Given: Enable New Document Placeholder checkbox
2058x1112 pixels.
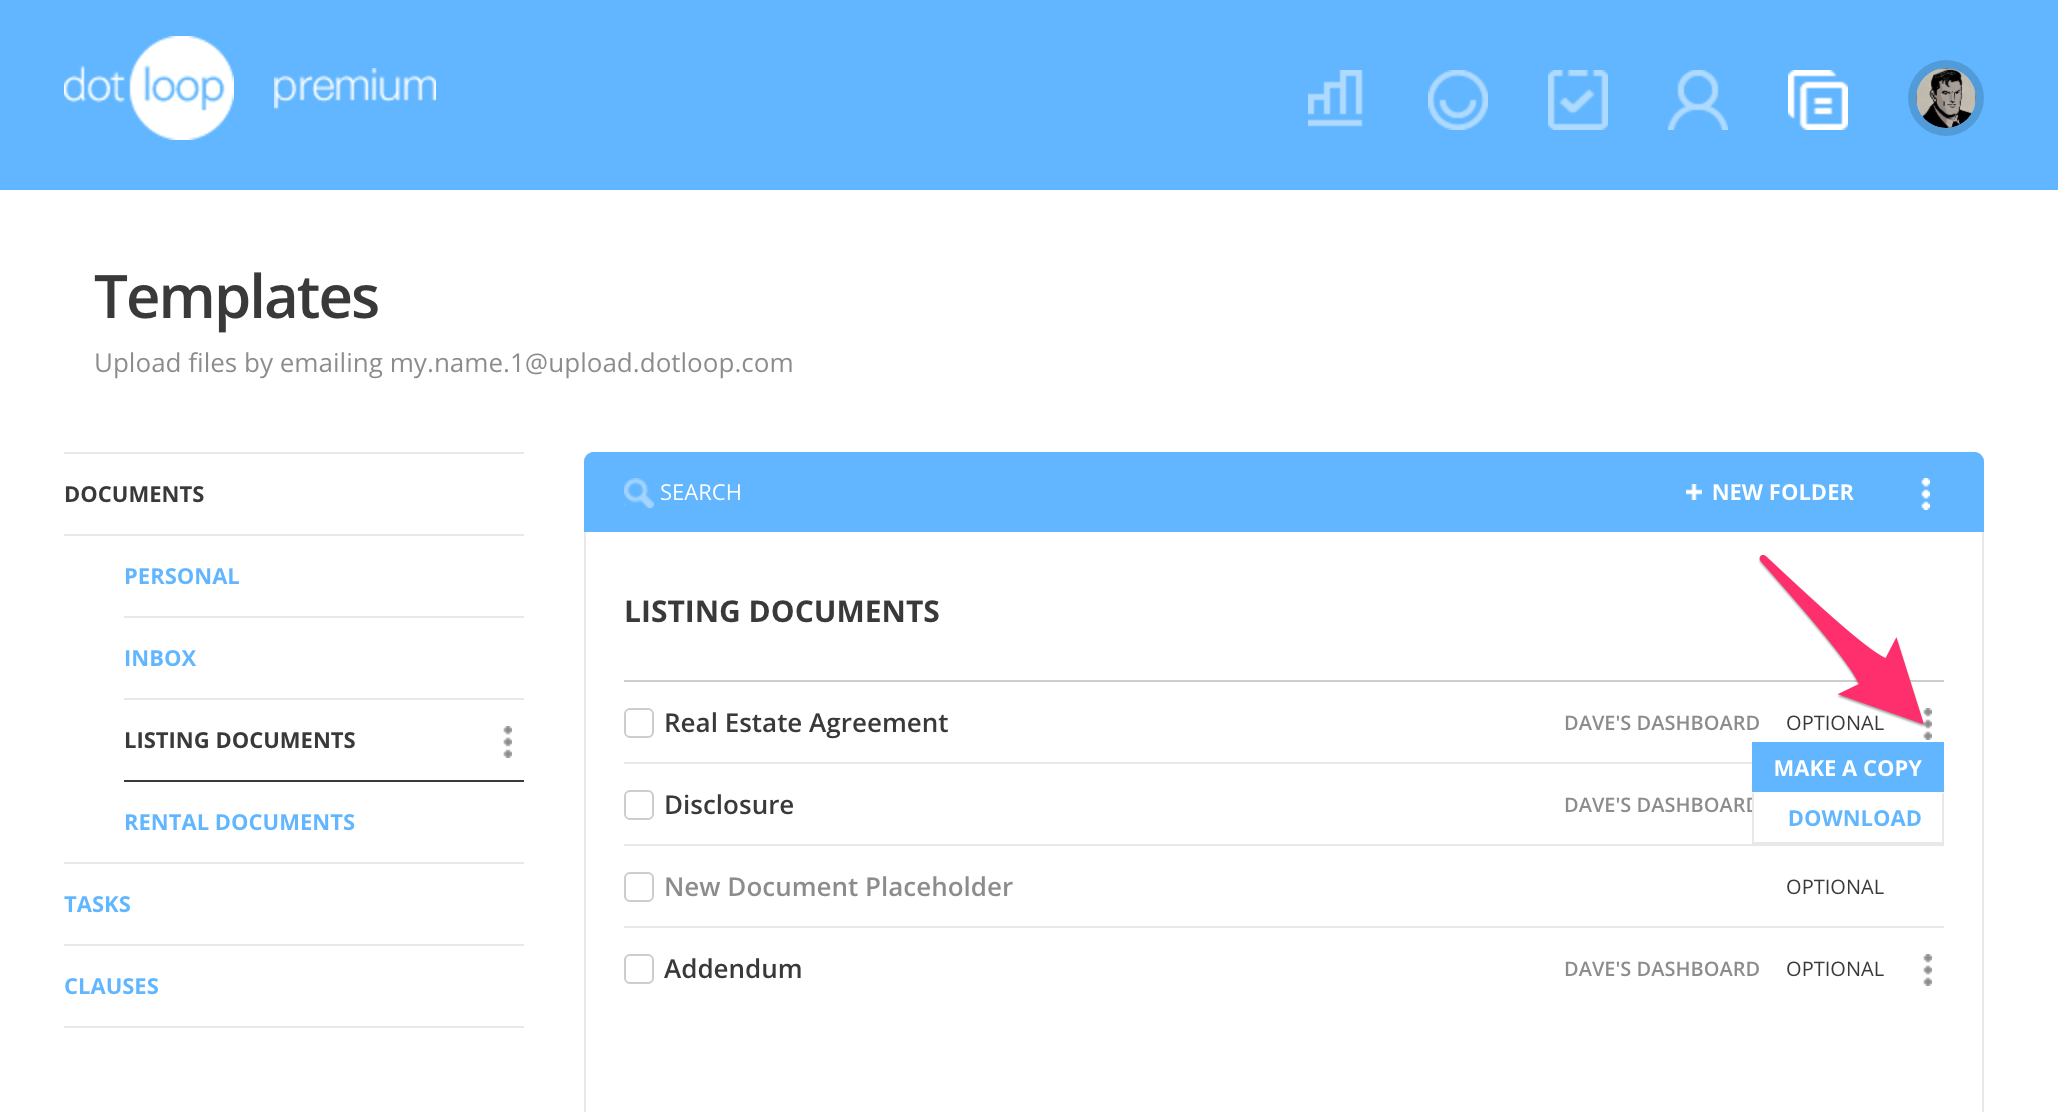Looking at the screenshot, I should [x=639, y=887].
